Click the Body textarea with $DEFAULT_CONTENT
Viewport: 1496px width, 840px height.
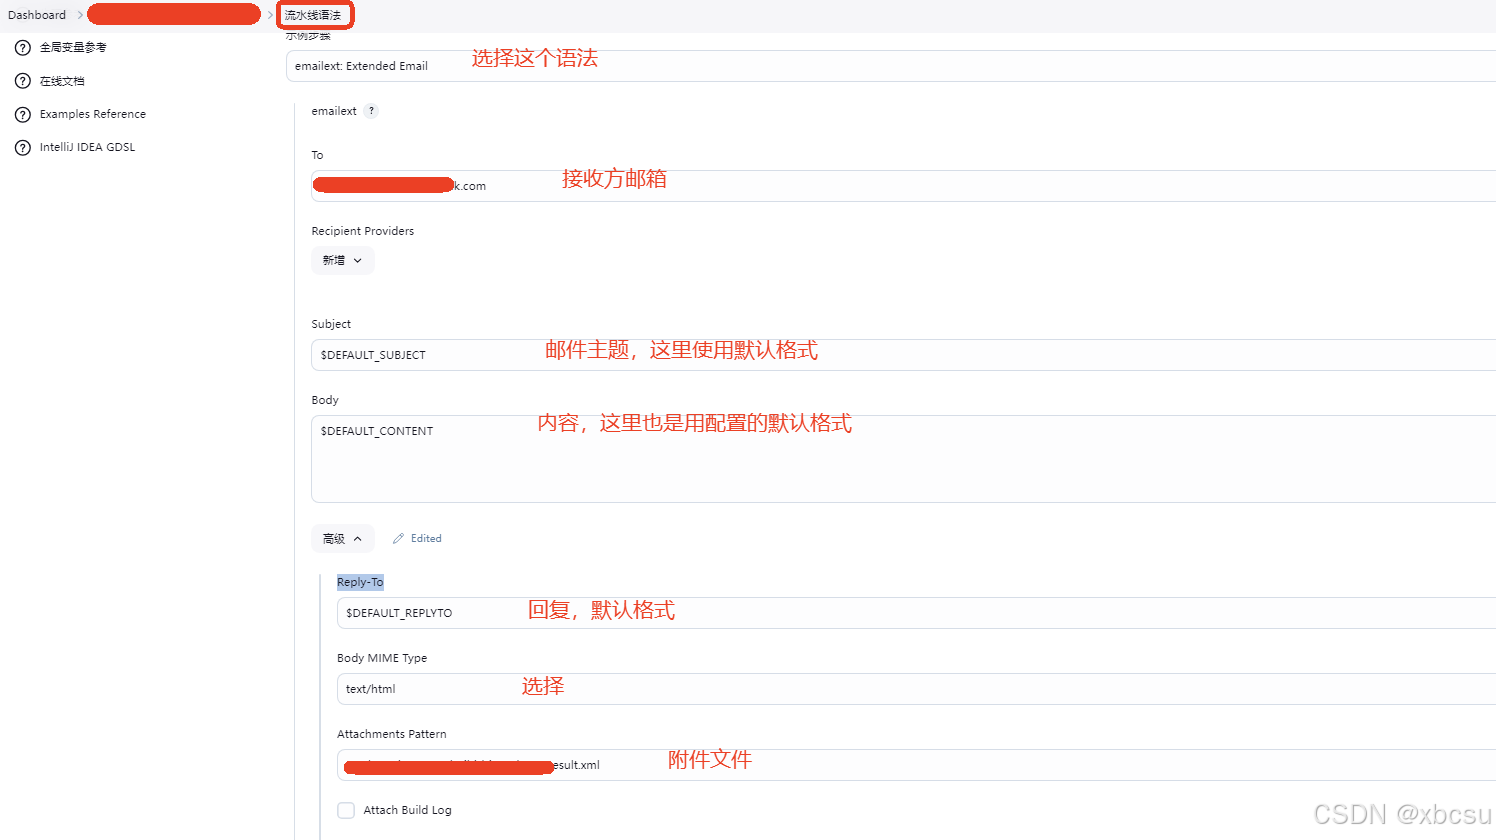903,459
